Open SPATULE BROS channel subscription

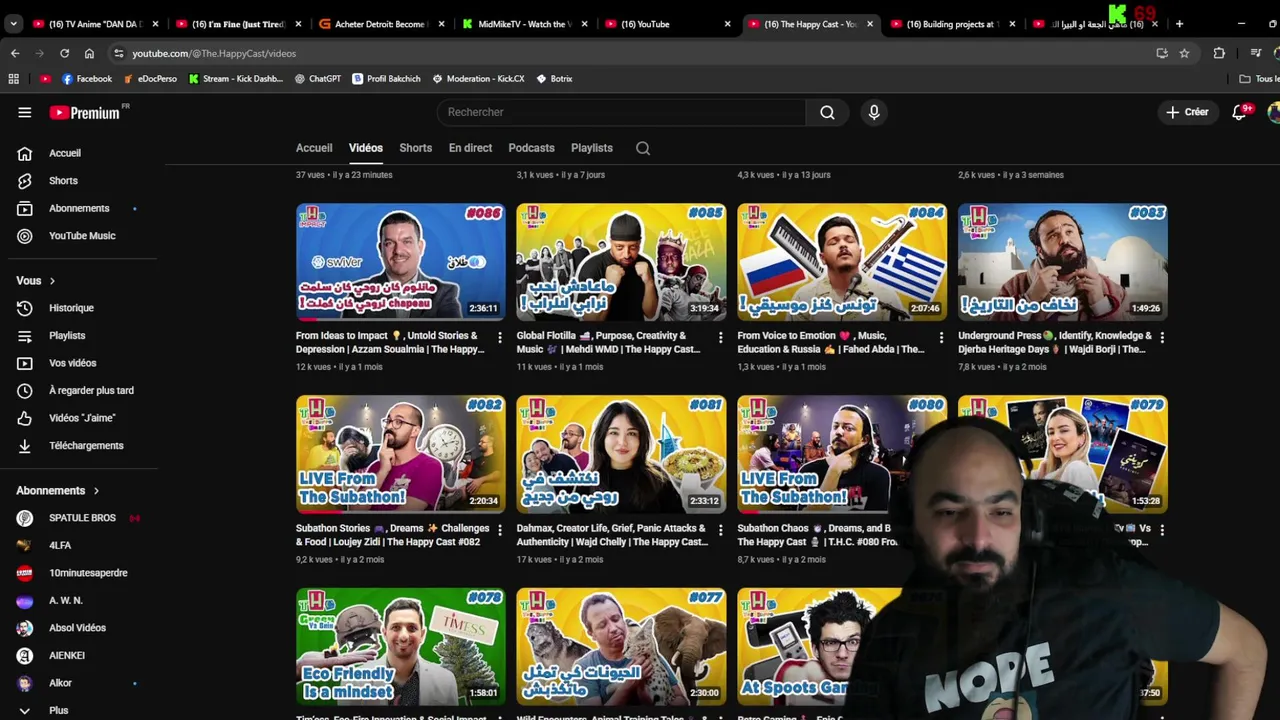point(82,518)
